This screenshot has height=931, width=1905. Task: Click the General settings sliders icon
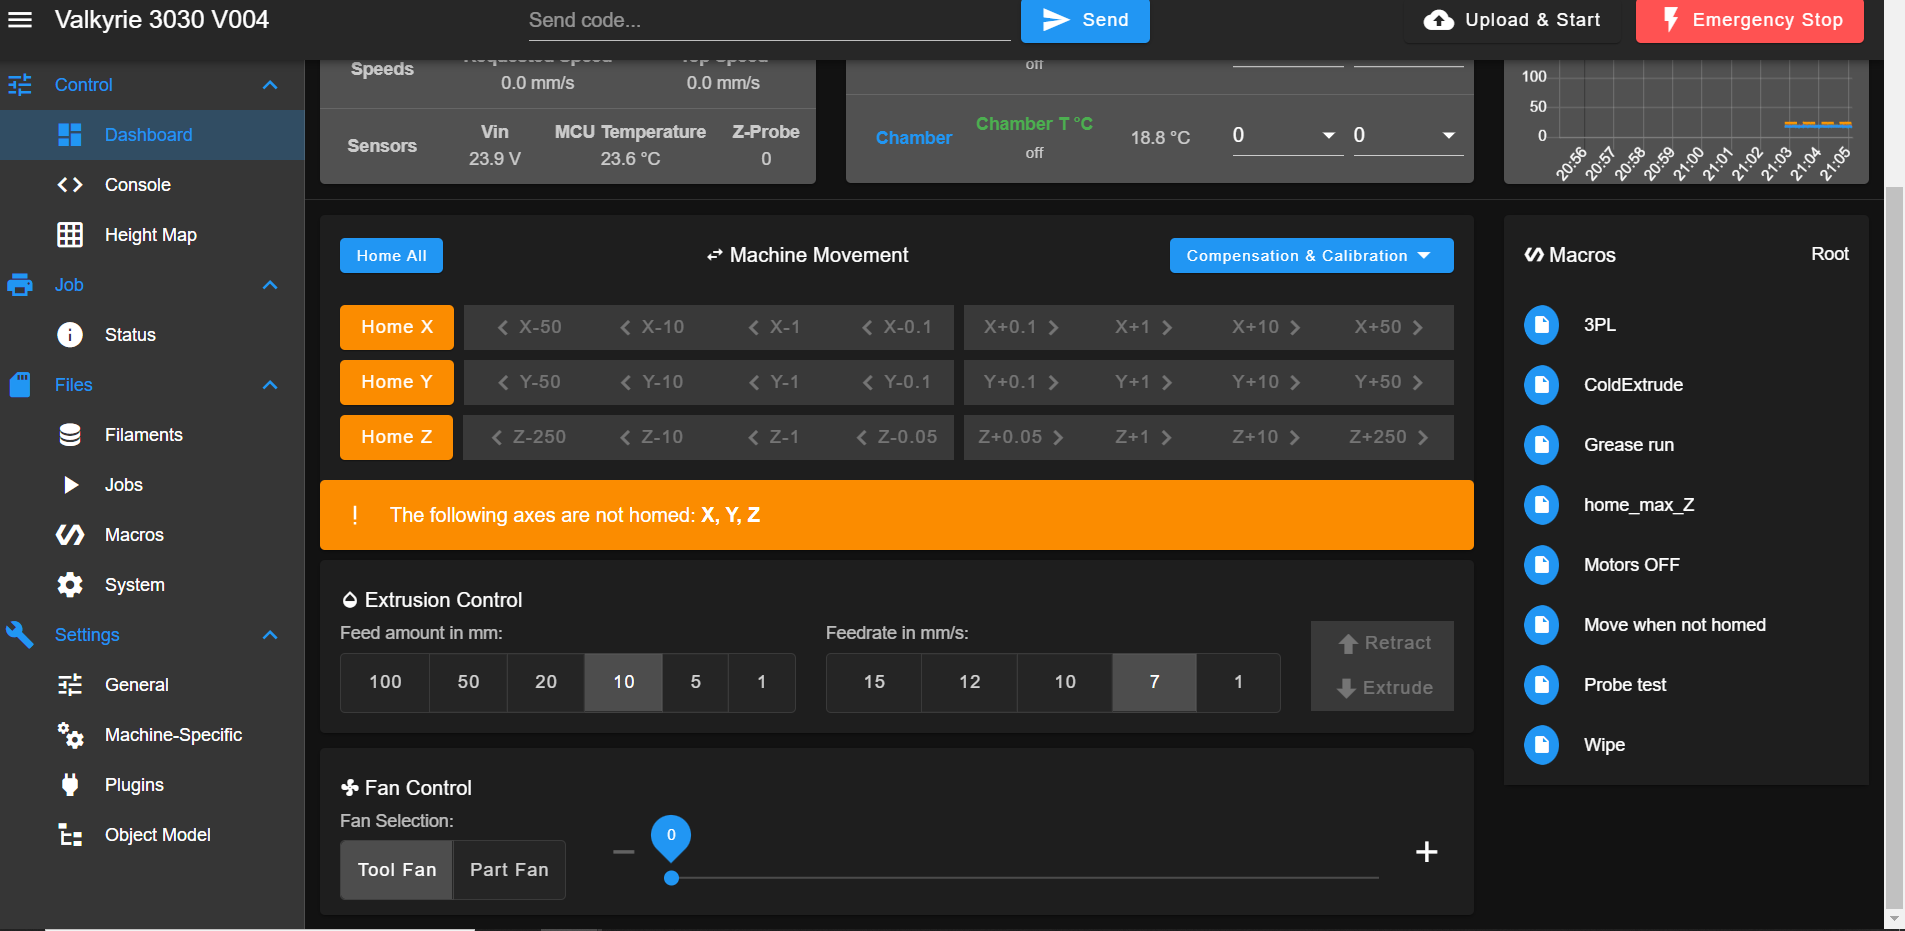click(x=70, y=685)
